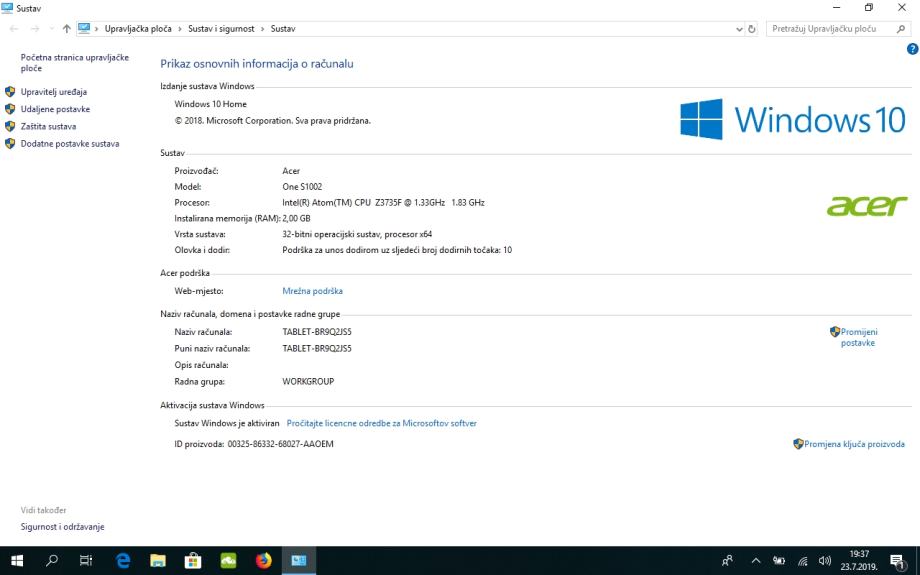This screenshot has height=575, width=920.
Task: Launch Microsoft Edge from taskbar
Action: pyautogui.click(x=123, y=561)
